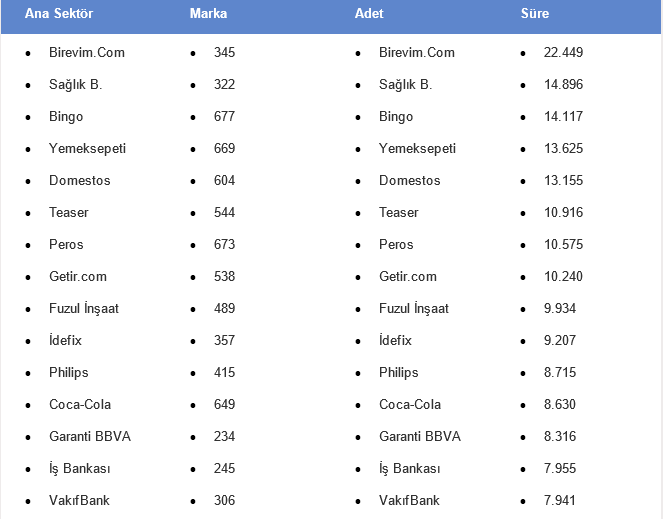Select the 10.916 duration value

[563, 212]
